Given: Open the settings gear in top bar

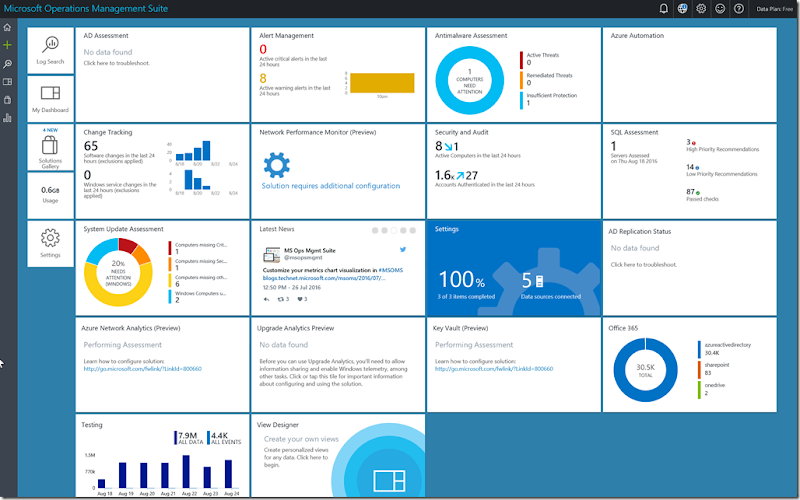Looking at the screenshot, I should [x=701, y=9].
